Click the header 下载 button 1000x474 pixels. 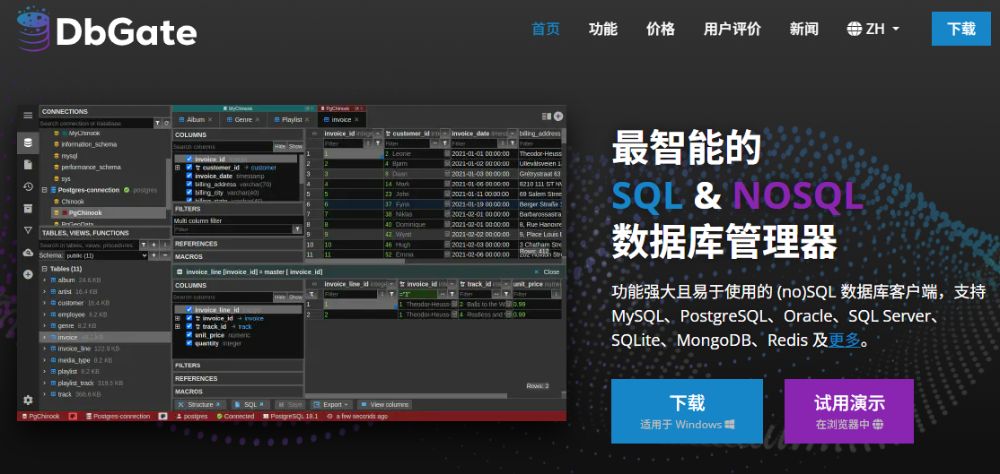[x=961, y=29]
